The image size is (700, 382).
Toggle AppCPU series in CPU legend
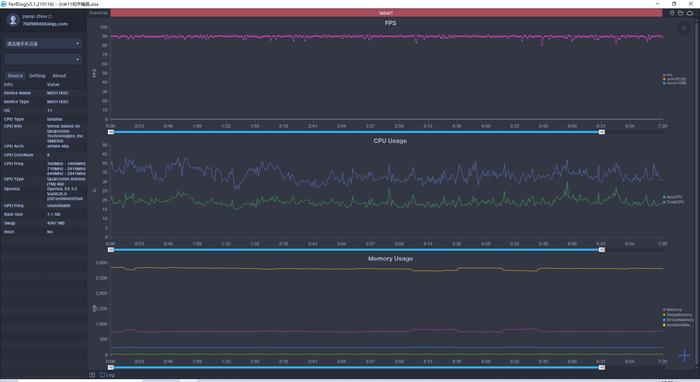[673, 197]
